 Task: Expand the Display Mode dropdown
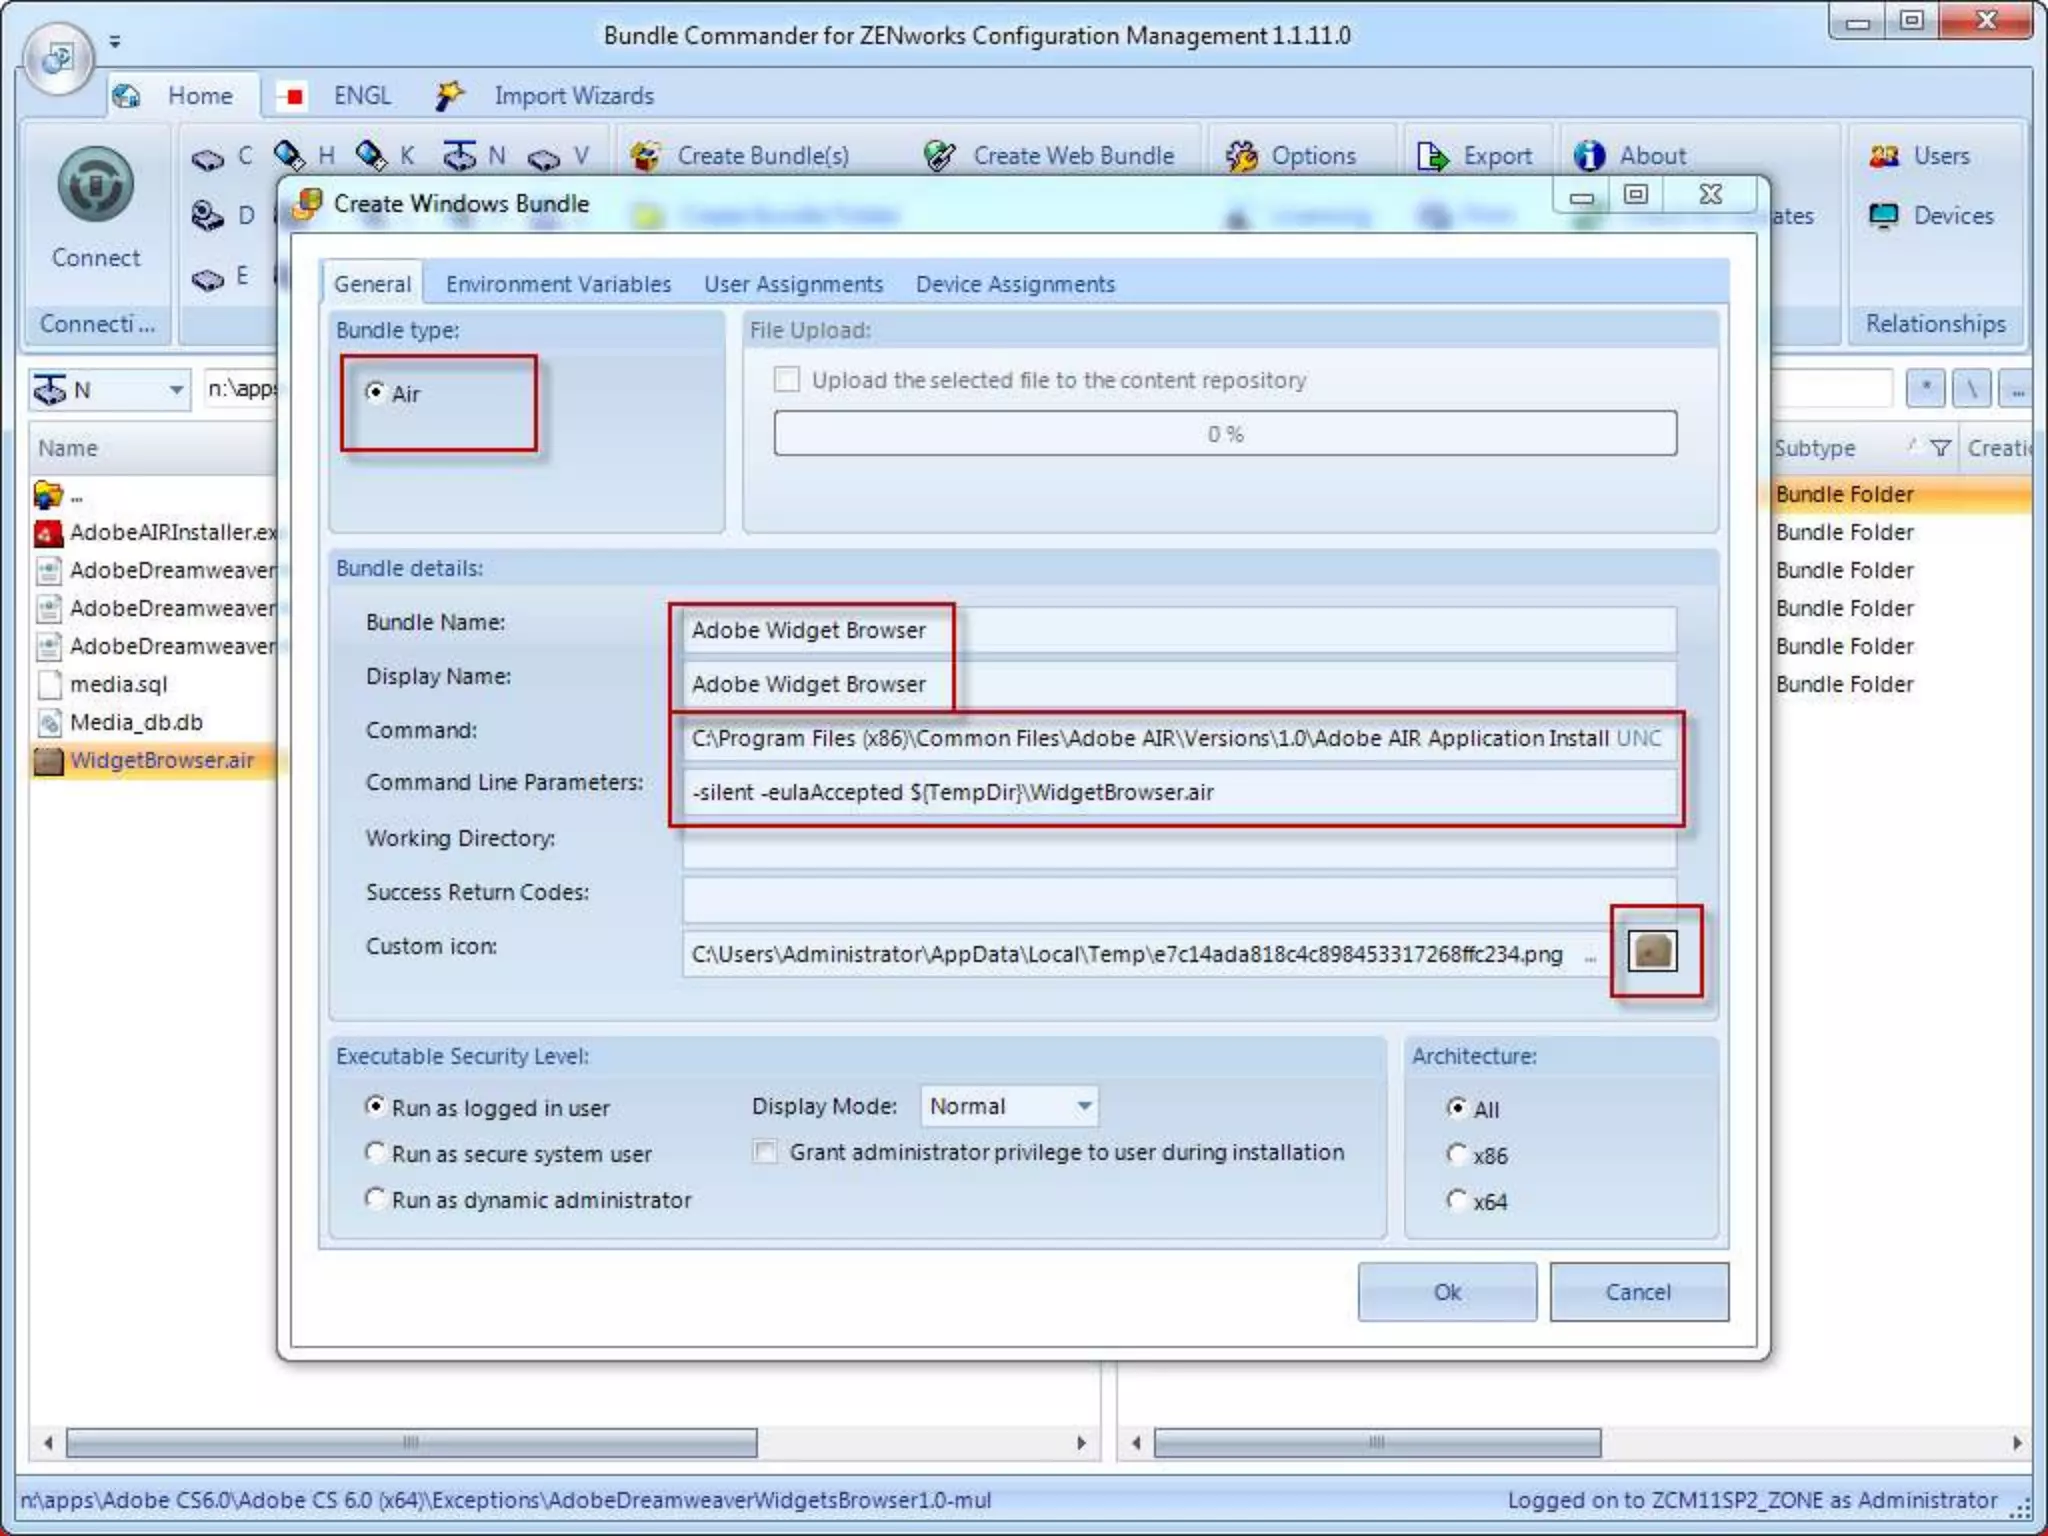click(x=1084, y=1106)
